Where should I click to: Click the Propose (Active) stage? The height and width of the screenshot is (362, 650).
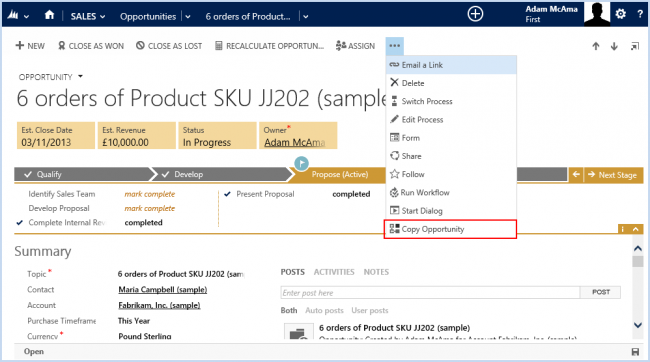(340, 175)
